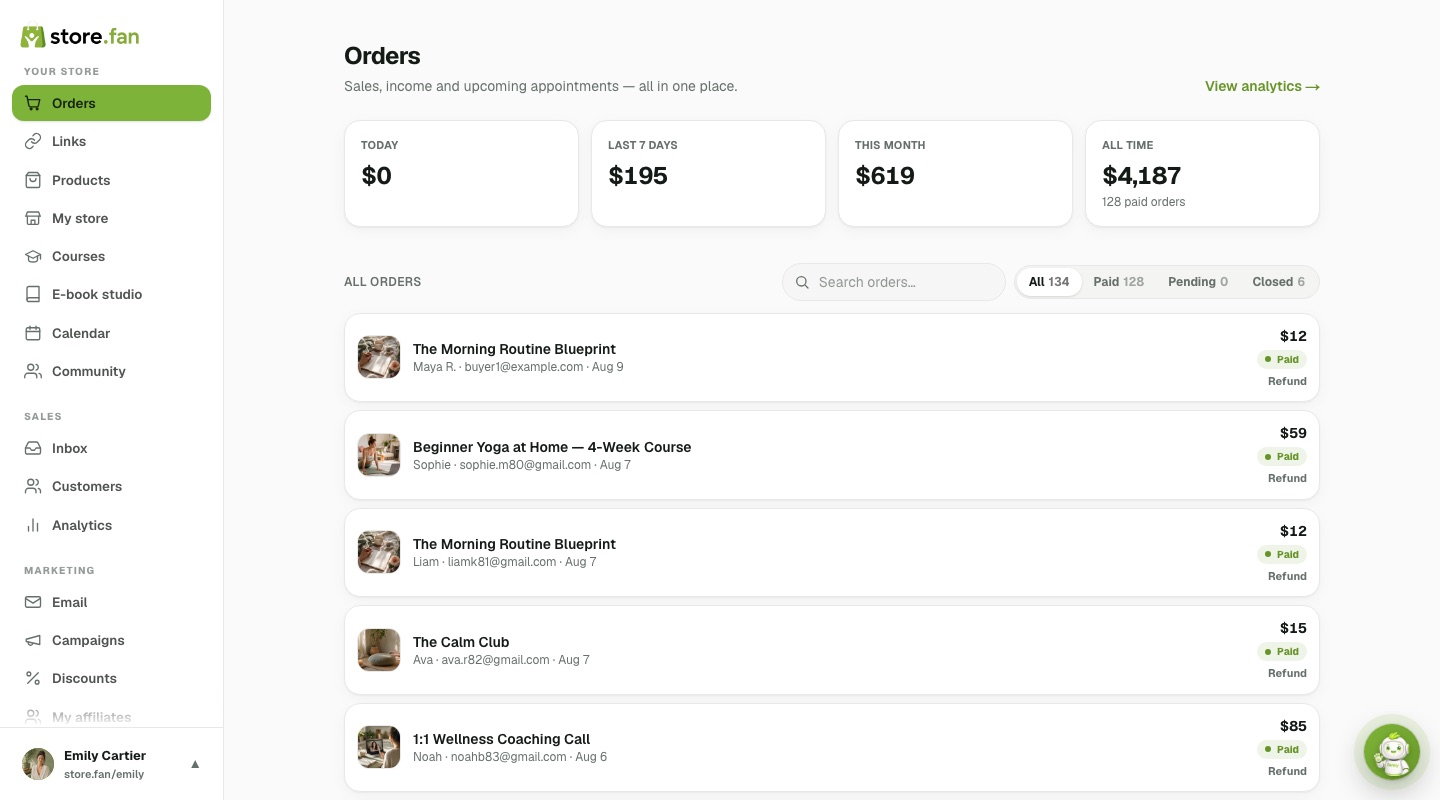1440x800 pixels.
Task: Refund Noah's Wellness Coaching Call order
Action: point(1287,771)
